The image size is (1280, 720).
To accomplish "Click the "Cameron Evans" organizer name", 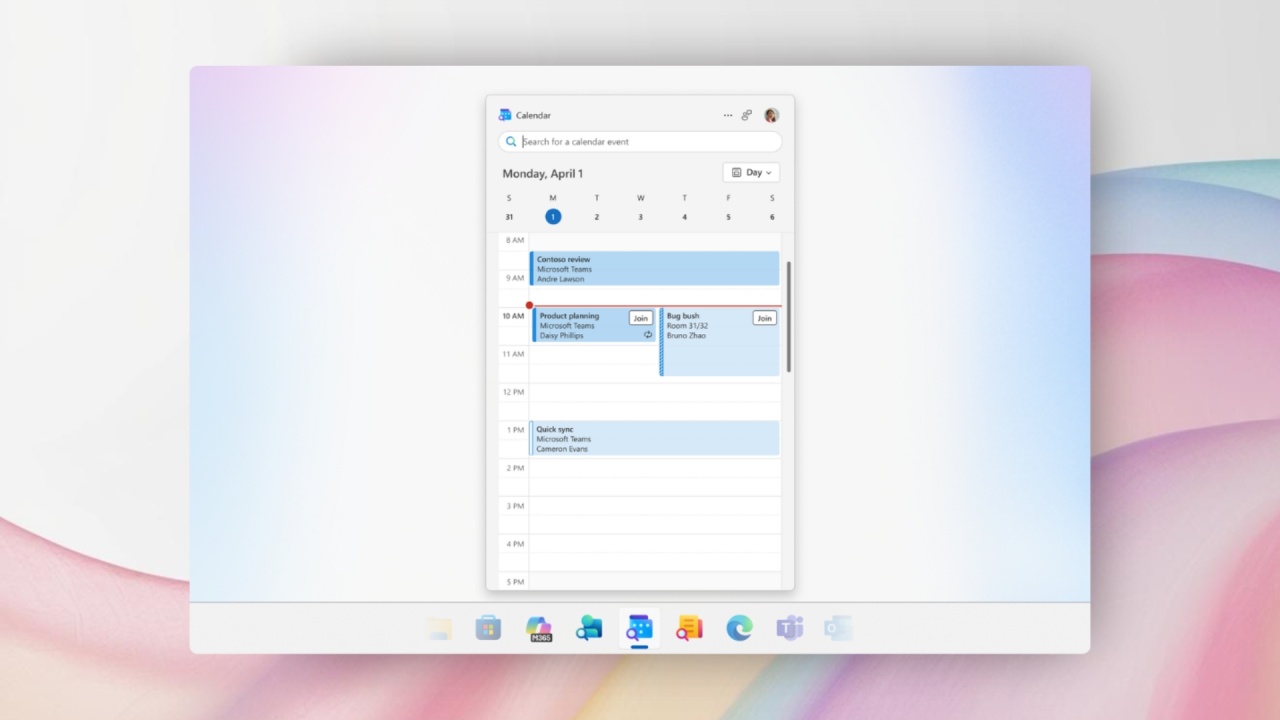I will pyautogui.click(x=563, y=449).
